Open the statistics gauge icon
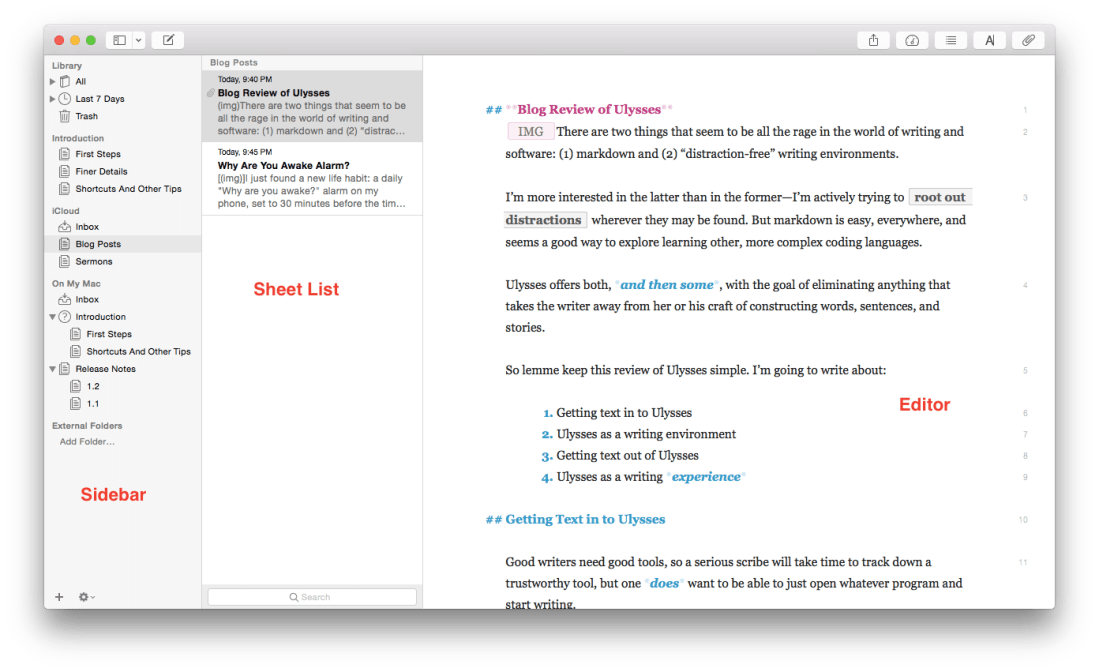The image size is (1099, 672). tap(911, 40)
